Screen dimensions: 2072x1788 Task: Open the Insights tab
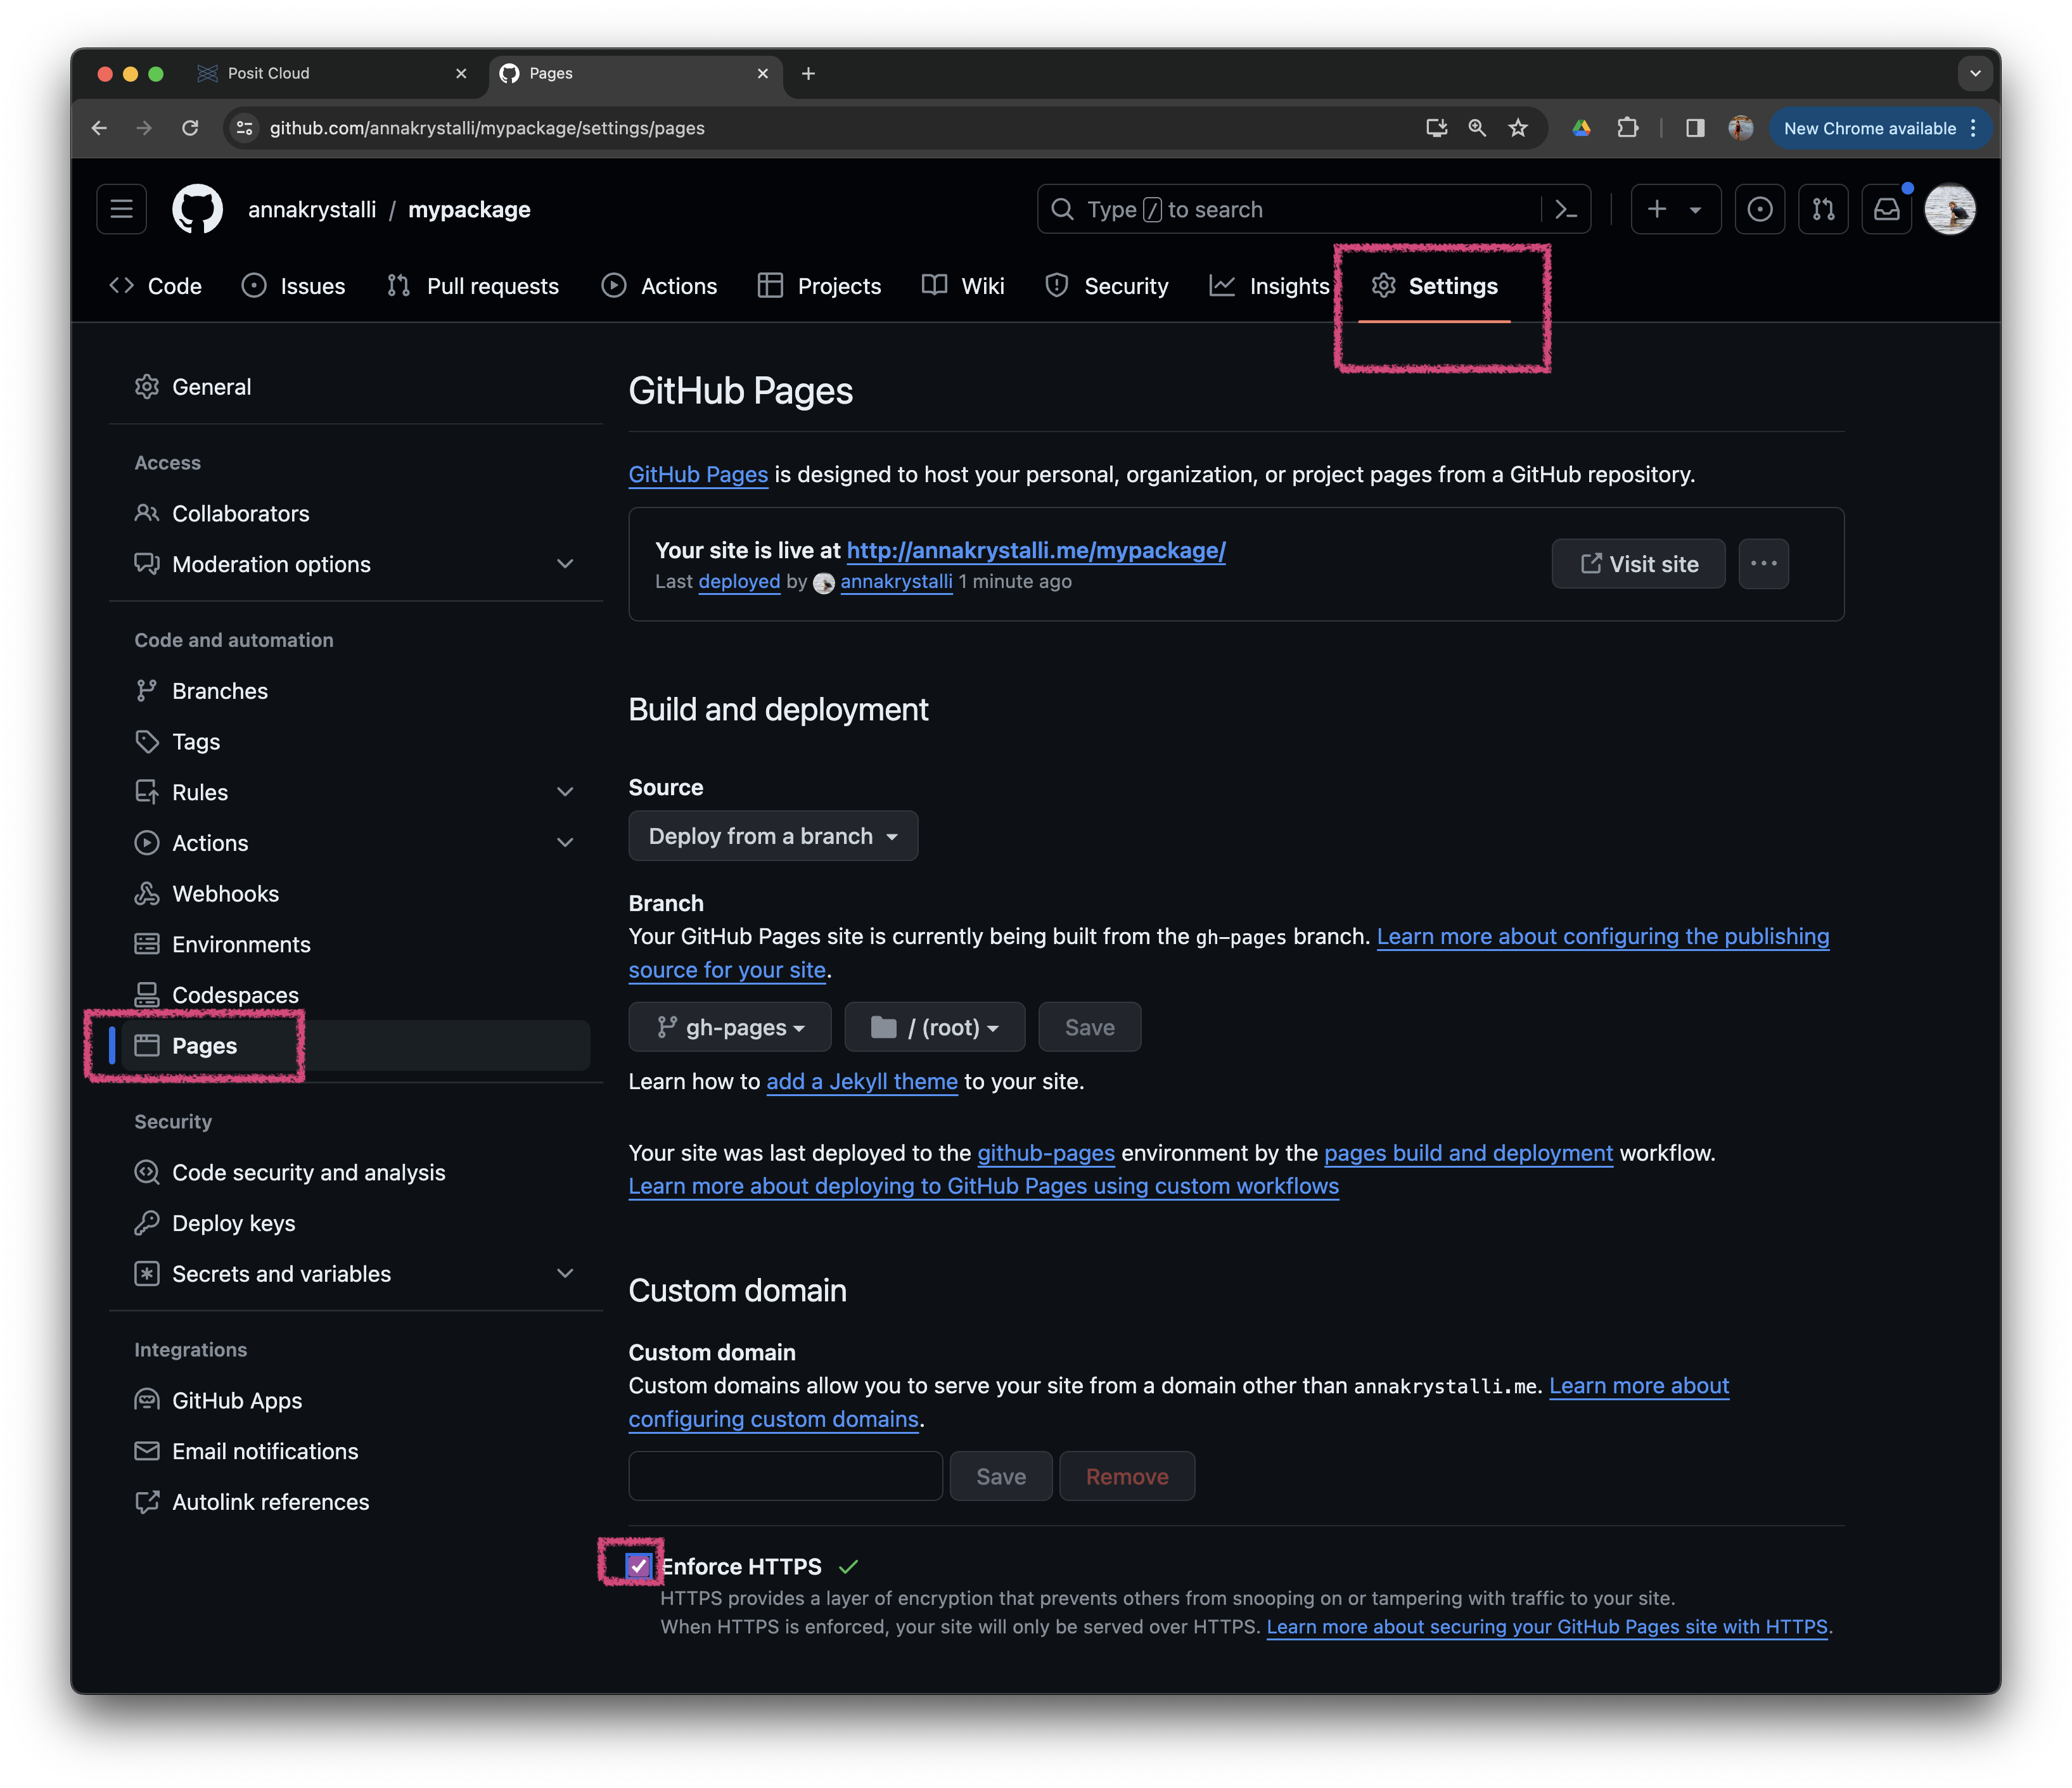click(x=1269, y=286)
